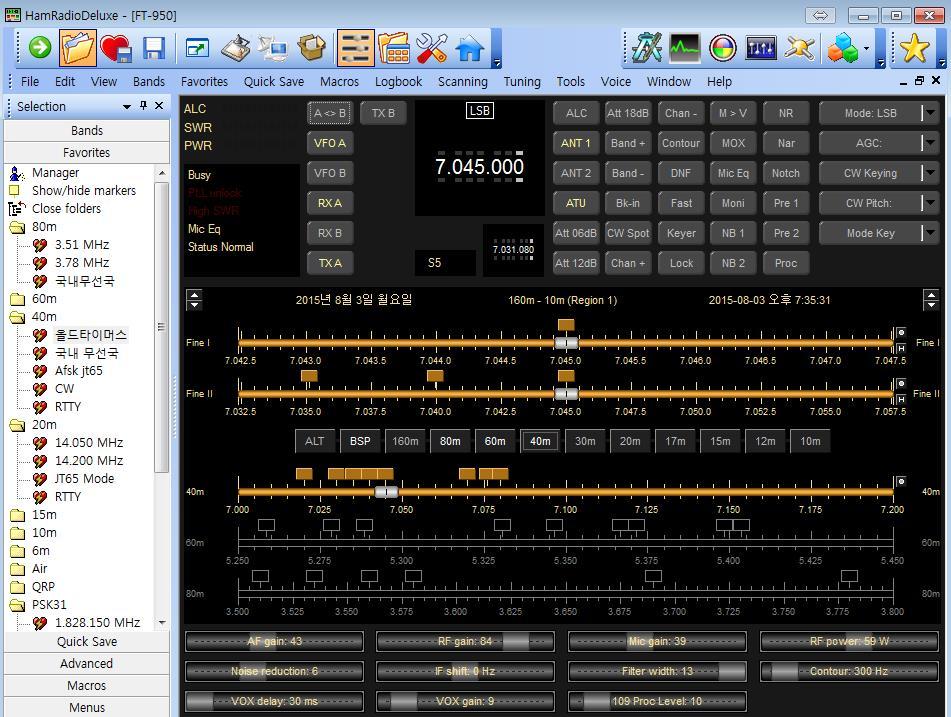This screenshot has width=951, height=717.
Task: Click the yellow star favorites icon
Action: [x=914, y=47]
